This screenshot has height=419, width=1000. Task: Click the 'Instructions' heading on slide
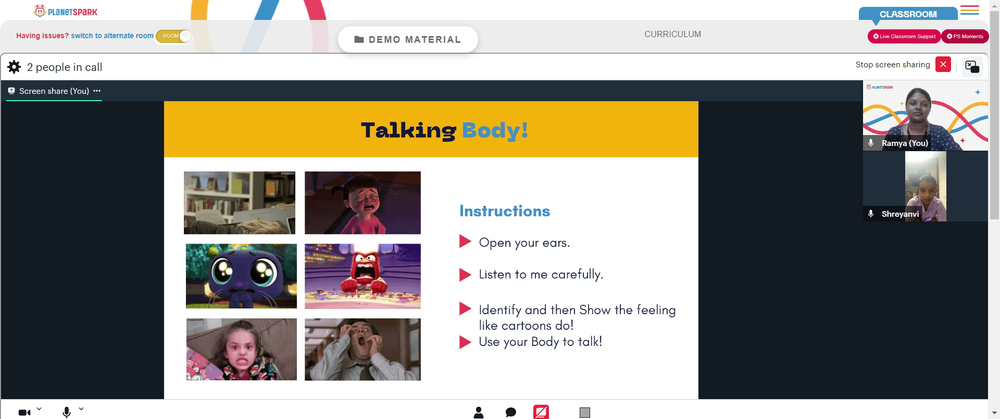point(504,211)
